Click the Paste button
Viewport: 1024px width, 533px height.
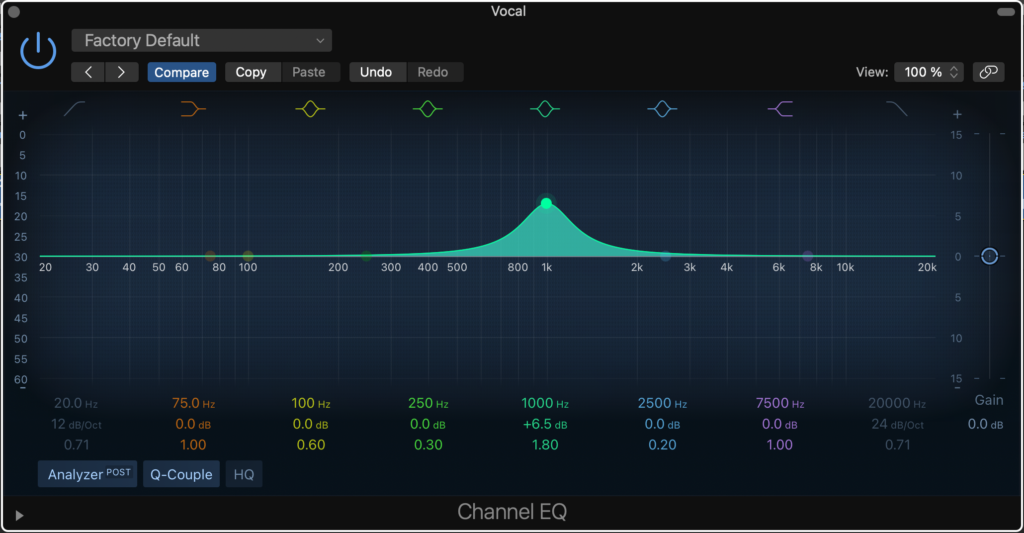309,72
